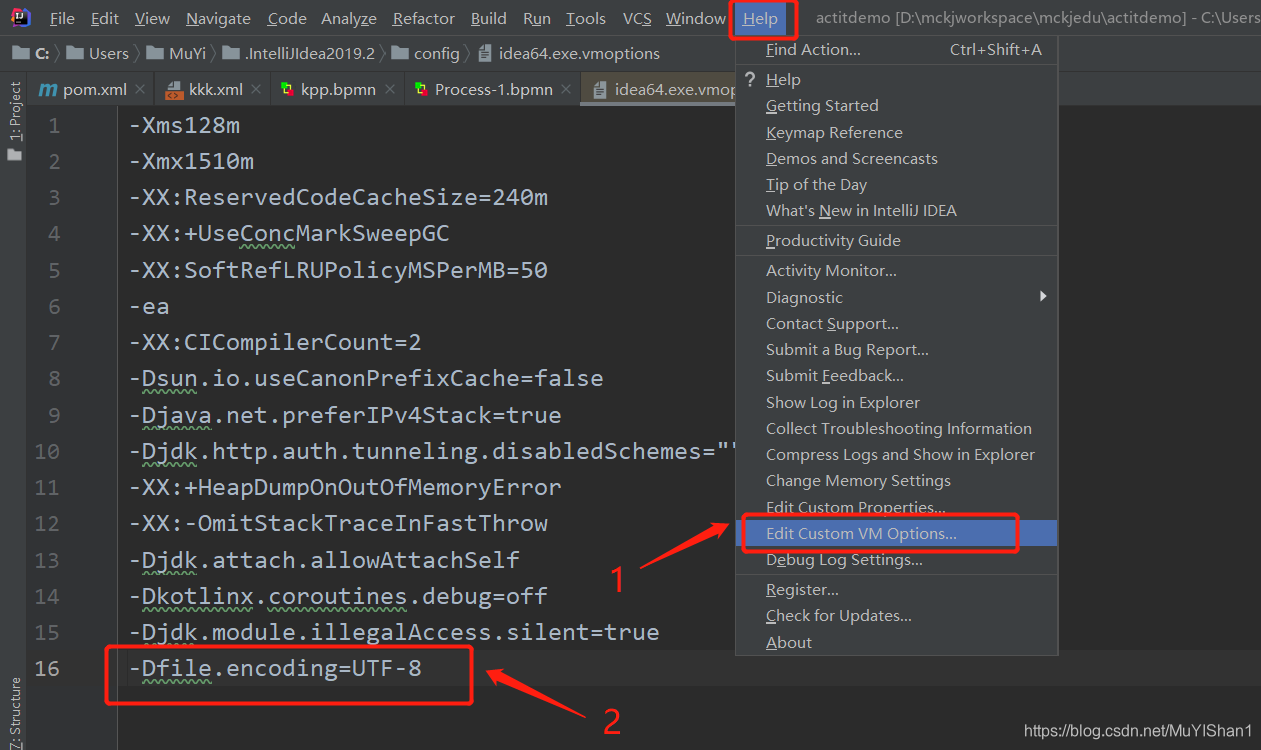The image size is (1261, 750).
Task: Close the pom.xml tab
Action: [140, 89]
